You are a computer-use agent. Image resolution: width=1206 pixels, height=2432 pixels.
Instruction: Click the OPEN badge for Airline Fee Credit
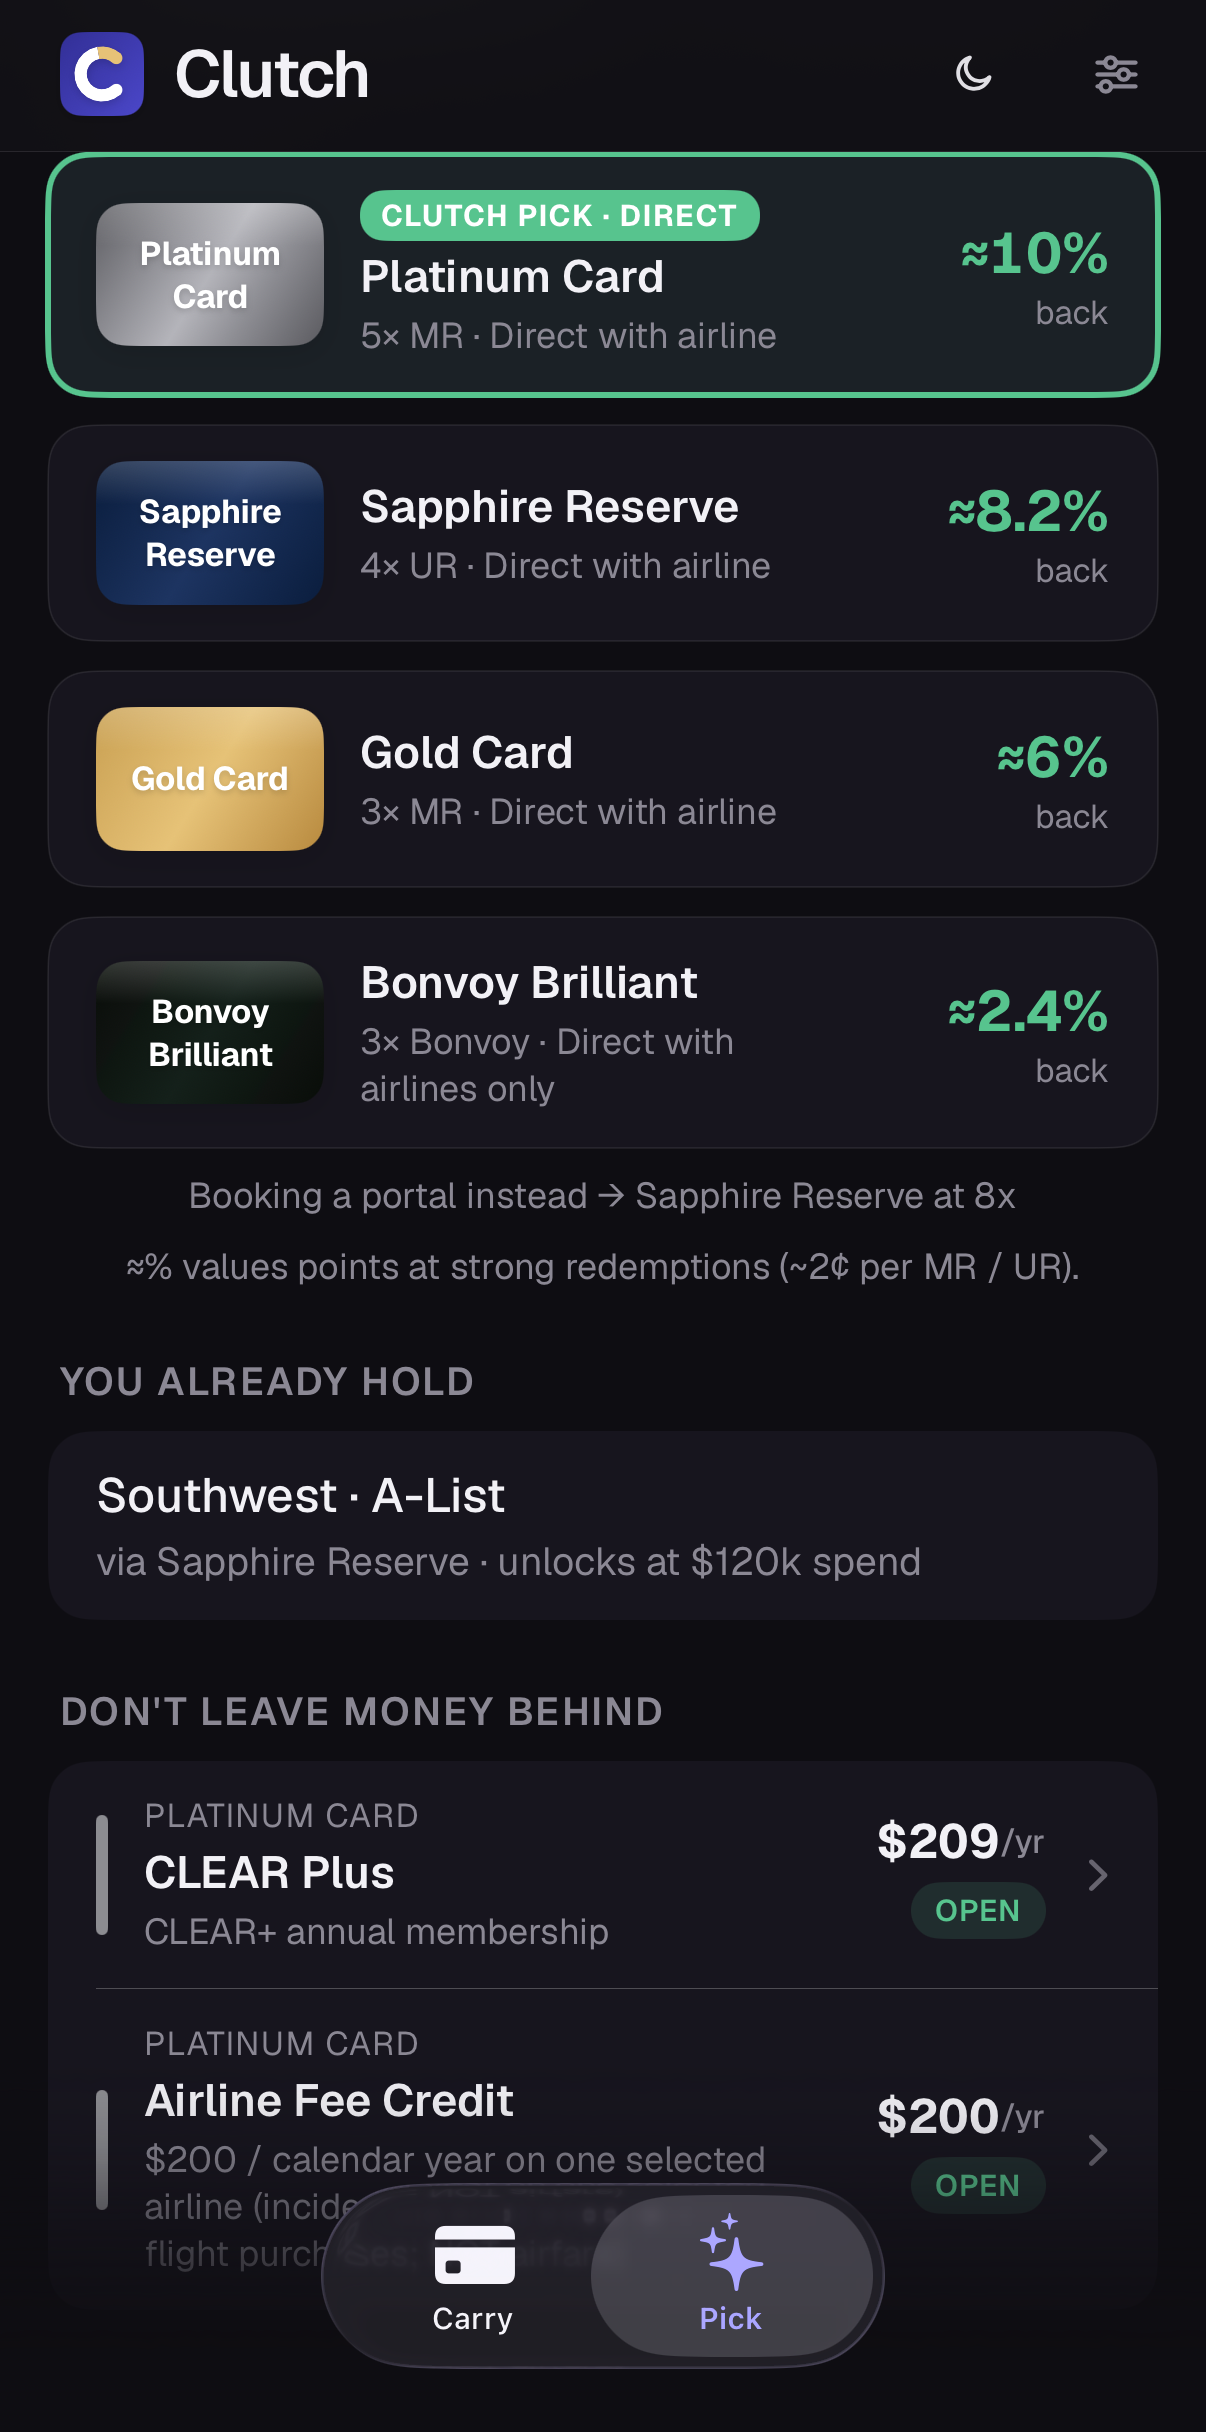[x=978, y=2186]
